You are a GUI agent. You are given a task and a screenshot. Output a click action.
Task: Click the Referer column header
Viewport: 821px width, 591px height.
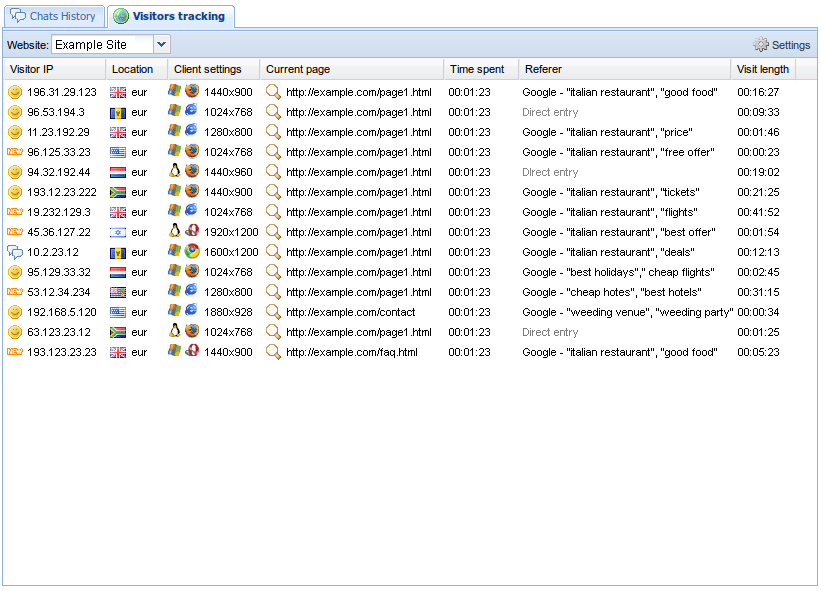624,69
